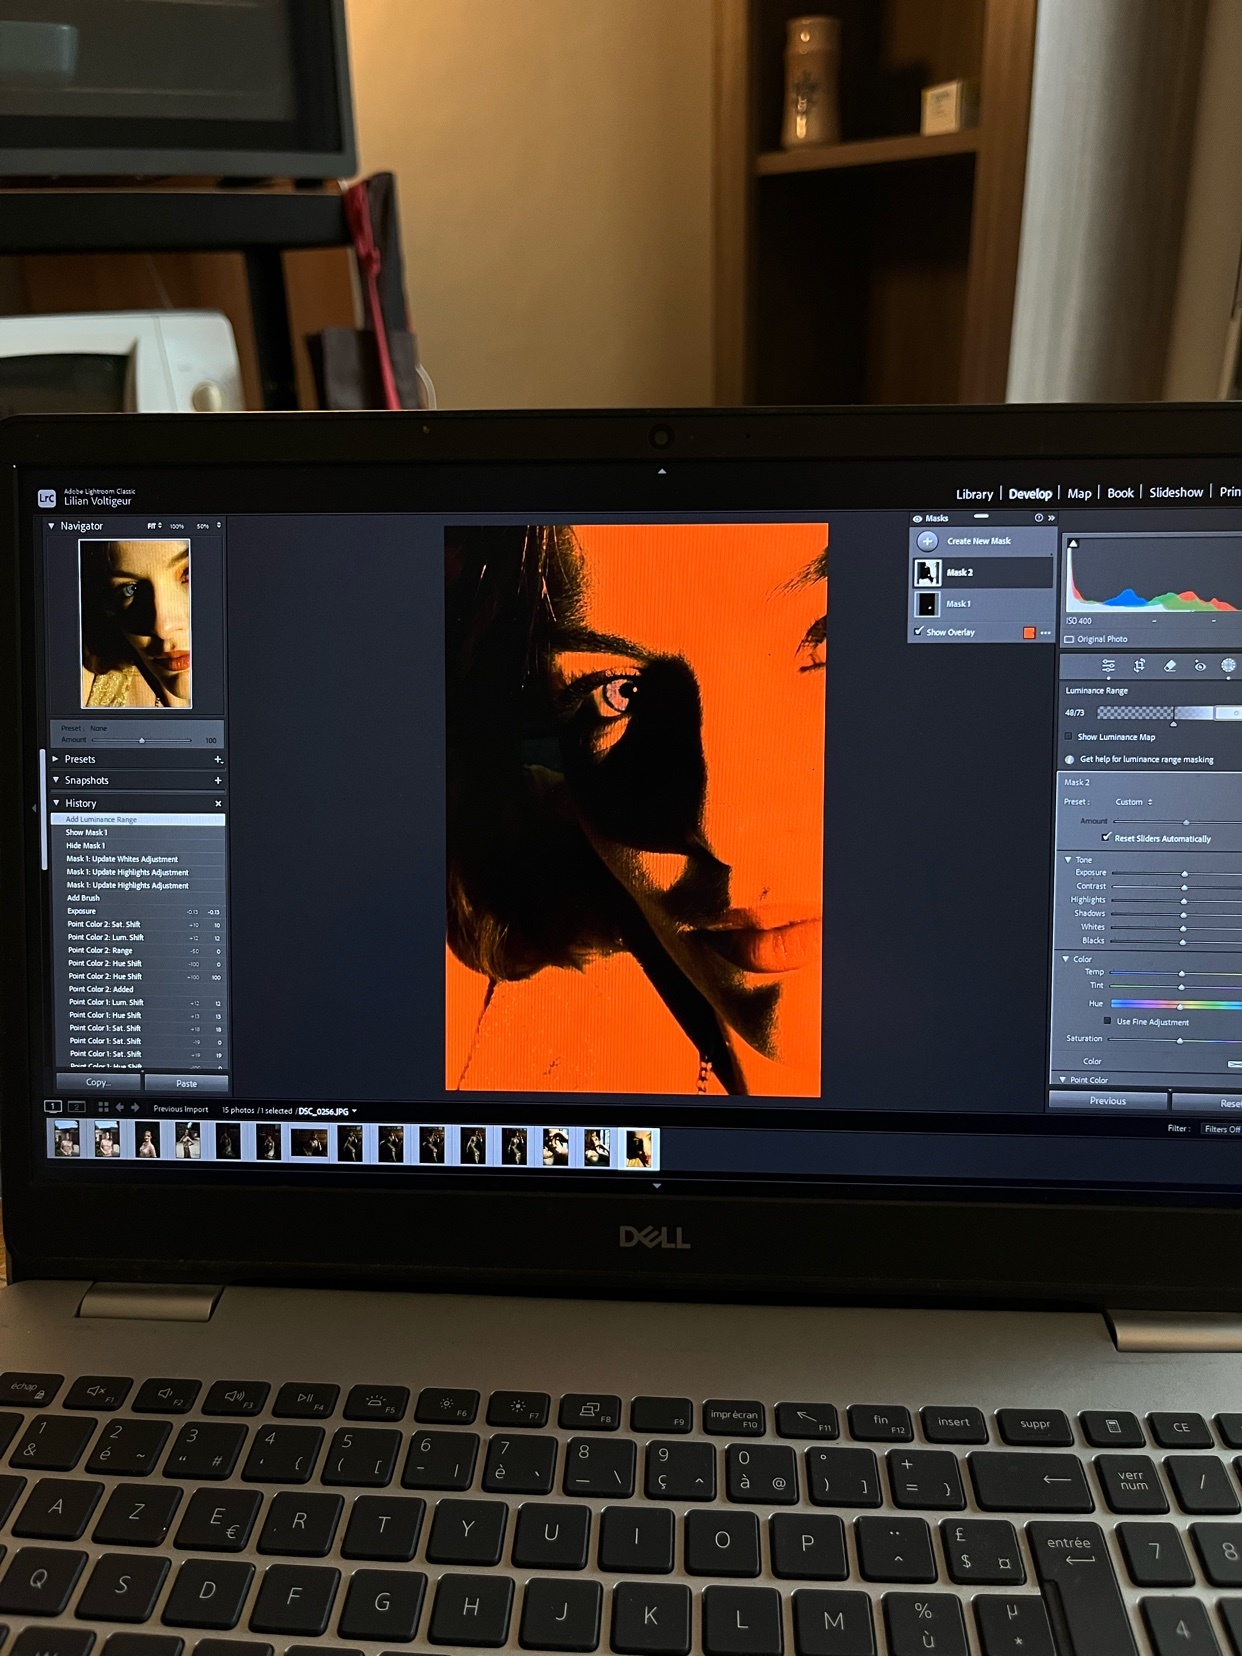
Task: Select the Mask 1 thumbnail
Action: point(927,604)
